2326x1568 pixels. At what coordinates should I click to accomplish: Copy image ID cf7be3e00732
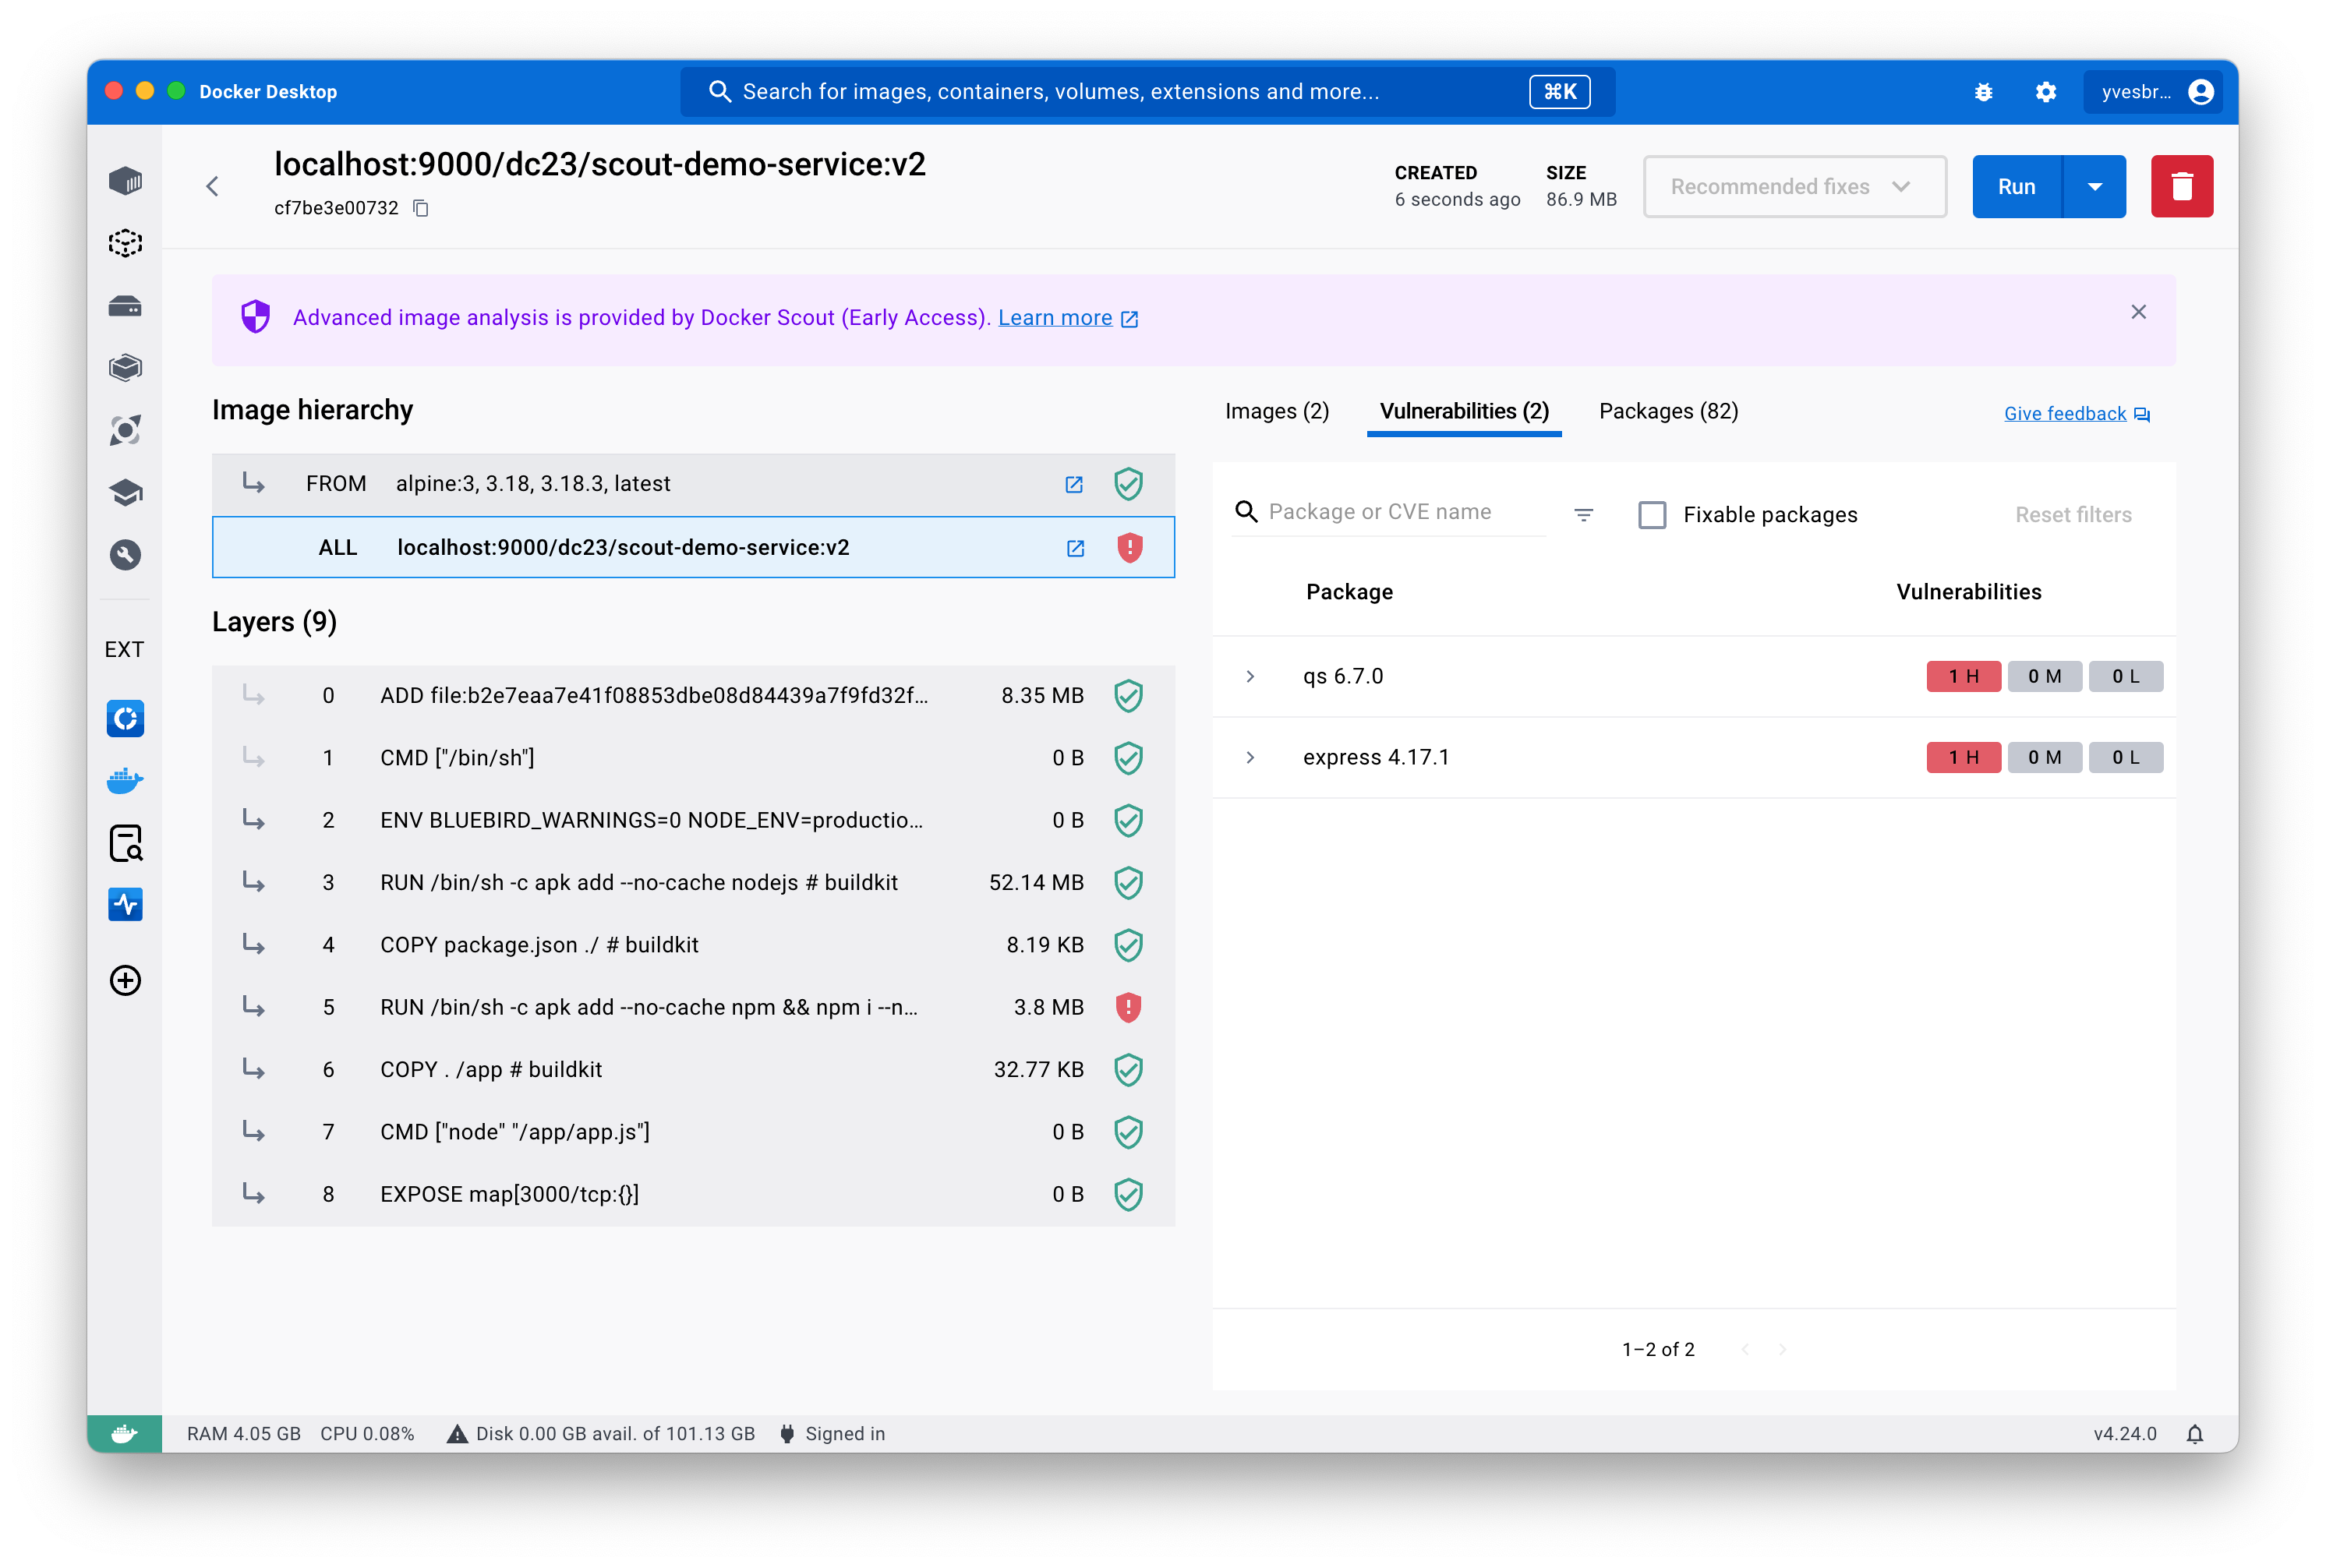pyautogui.click(x=421, y=208)
